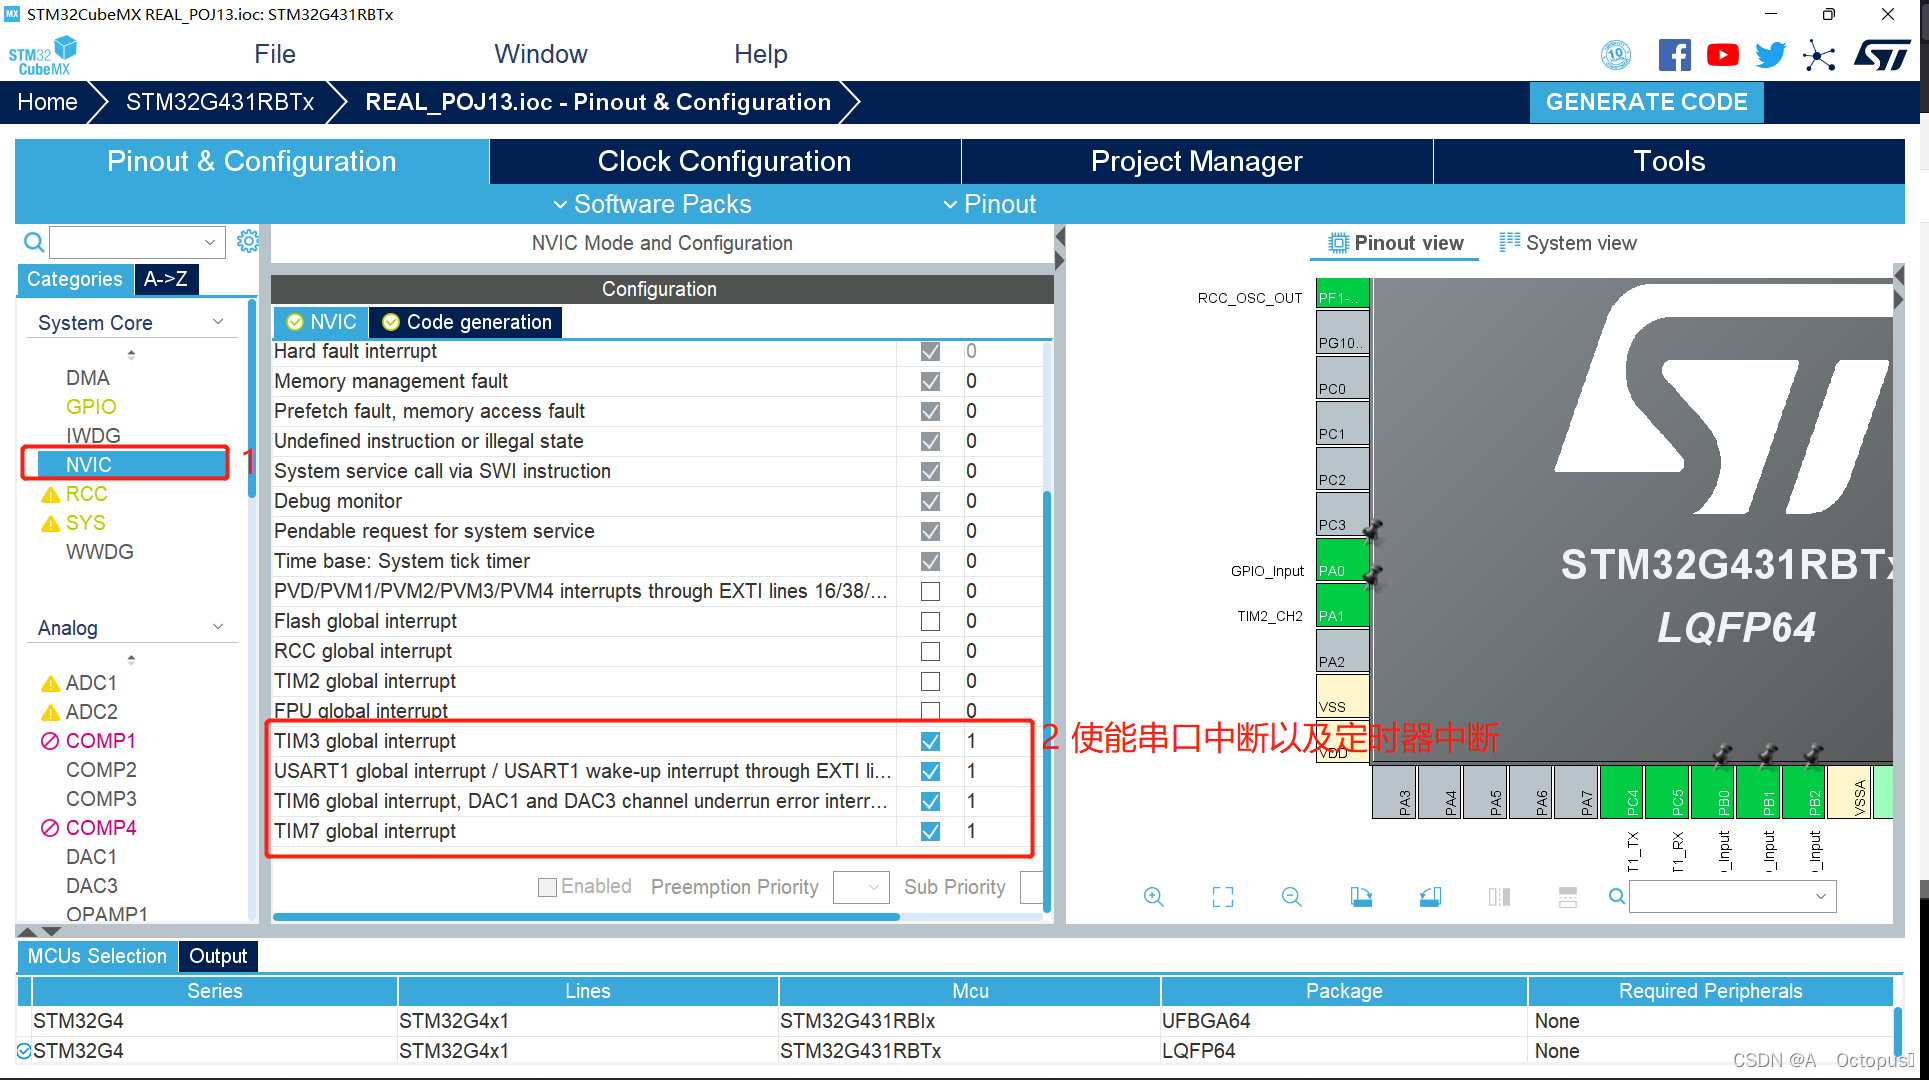Click the STM32G431RBTx breadcrumb
Viewport: 1929px width, 1080px height.
(220, 102)
